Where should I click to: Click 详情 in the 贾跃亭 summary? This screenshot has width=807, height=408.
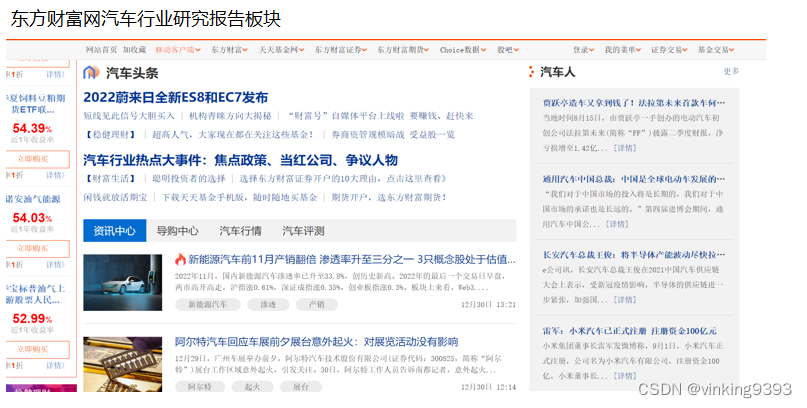[x=625, y=148]
